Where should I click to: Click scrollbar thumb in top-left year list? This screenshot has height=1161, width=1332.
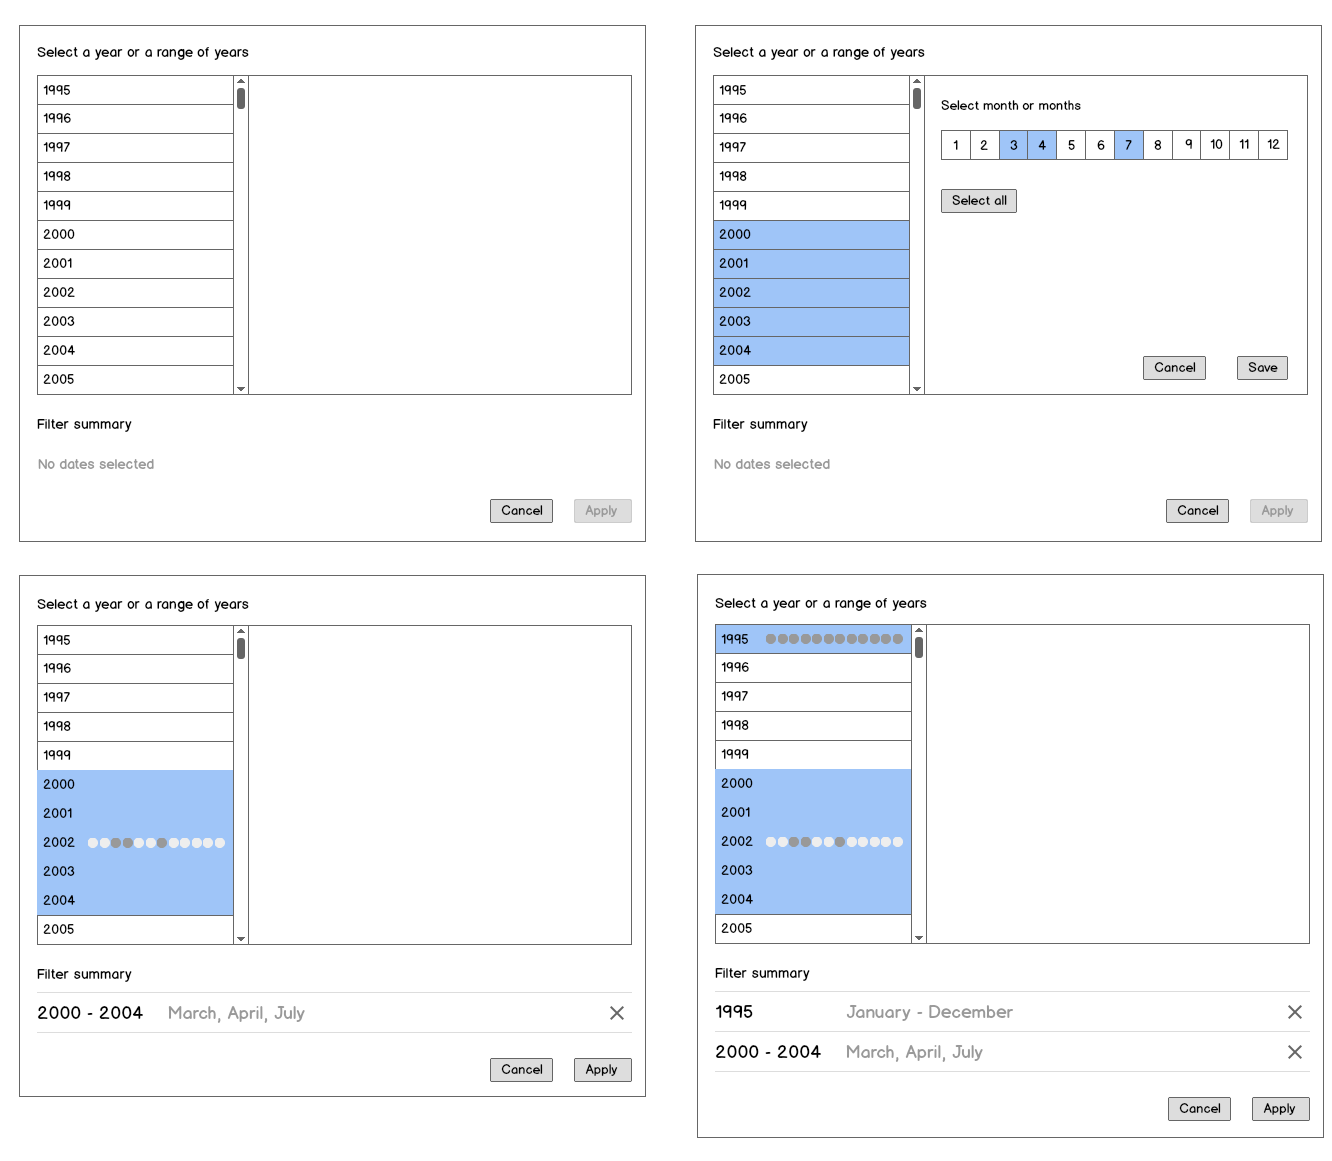pyautogui.click(x=241, y=98)
